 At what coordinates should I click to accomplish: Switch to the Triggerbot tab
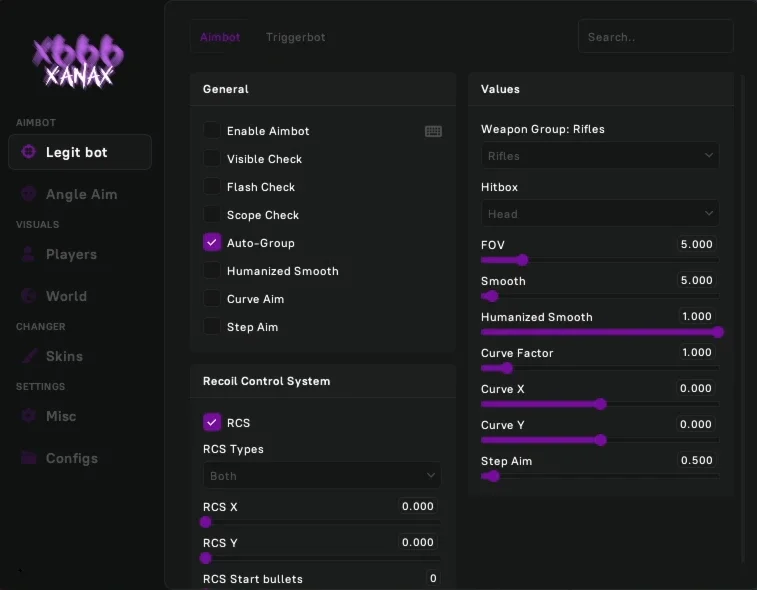(295, 37)
